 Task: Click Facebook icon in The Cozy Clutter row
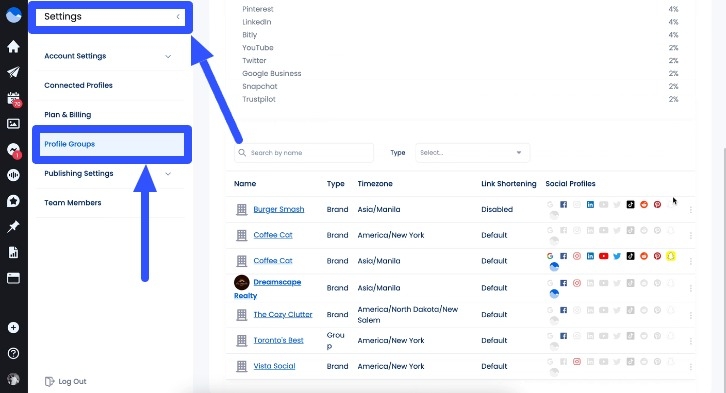click(x=563, y=310)
